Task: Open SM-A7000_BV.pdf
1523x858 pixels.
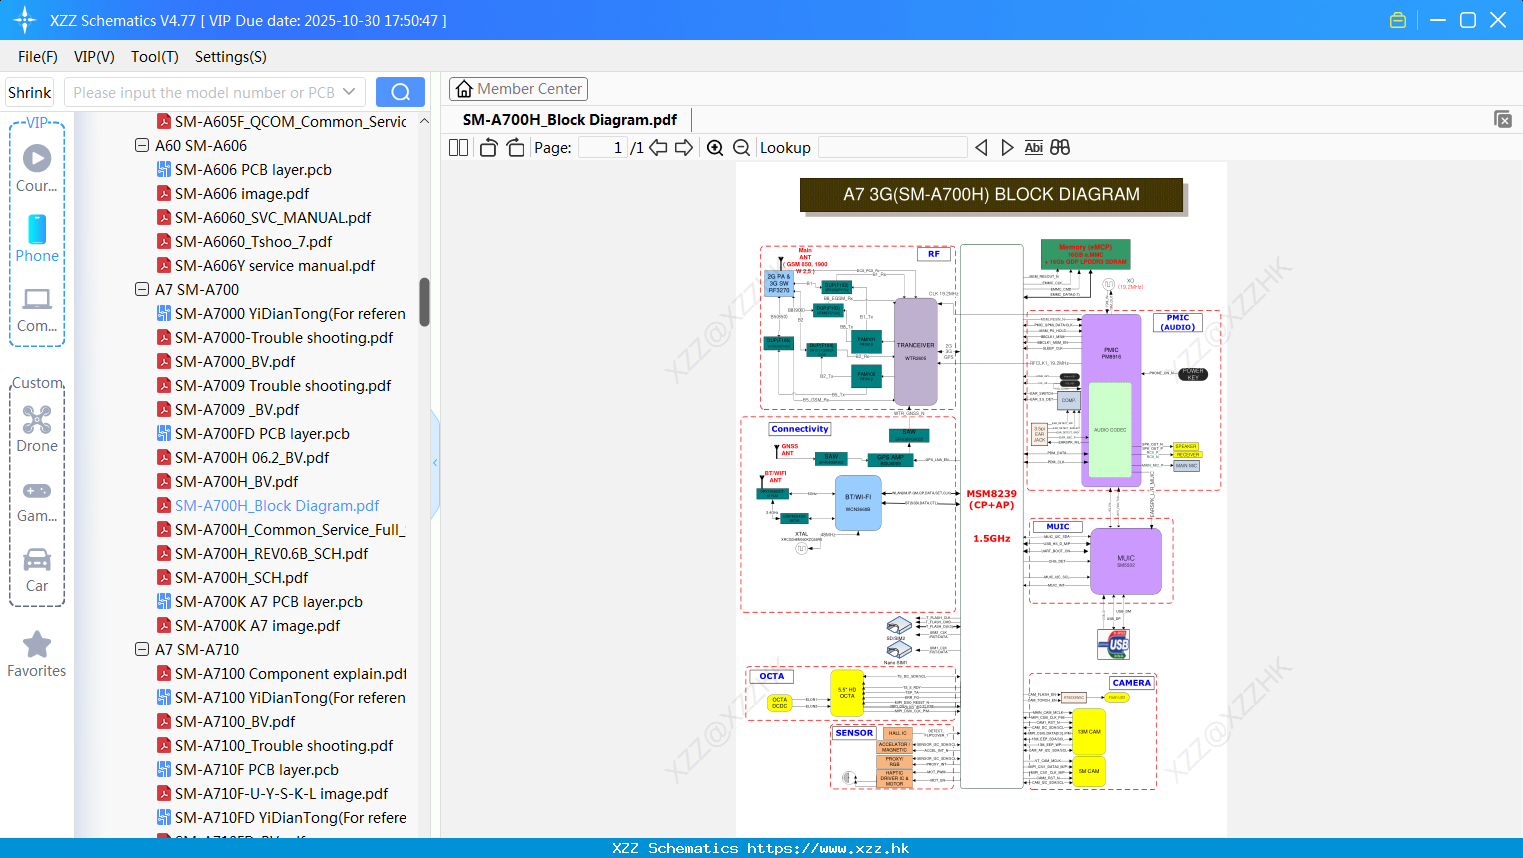Action: coord(235,361)
